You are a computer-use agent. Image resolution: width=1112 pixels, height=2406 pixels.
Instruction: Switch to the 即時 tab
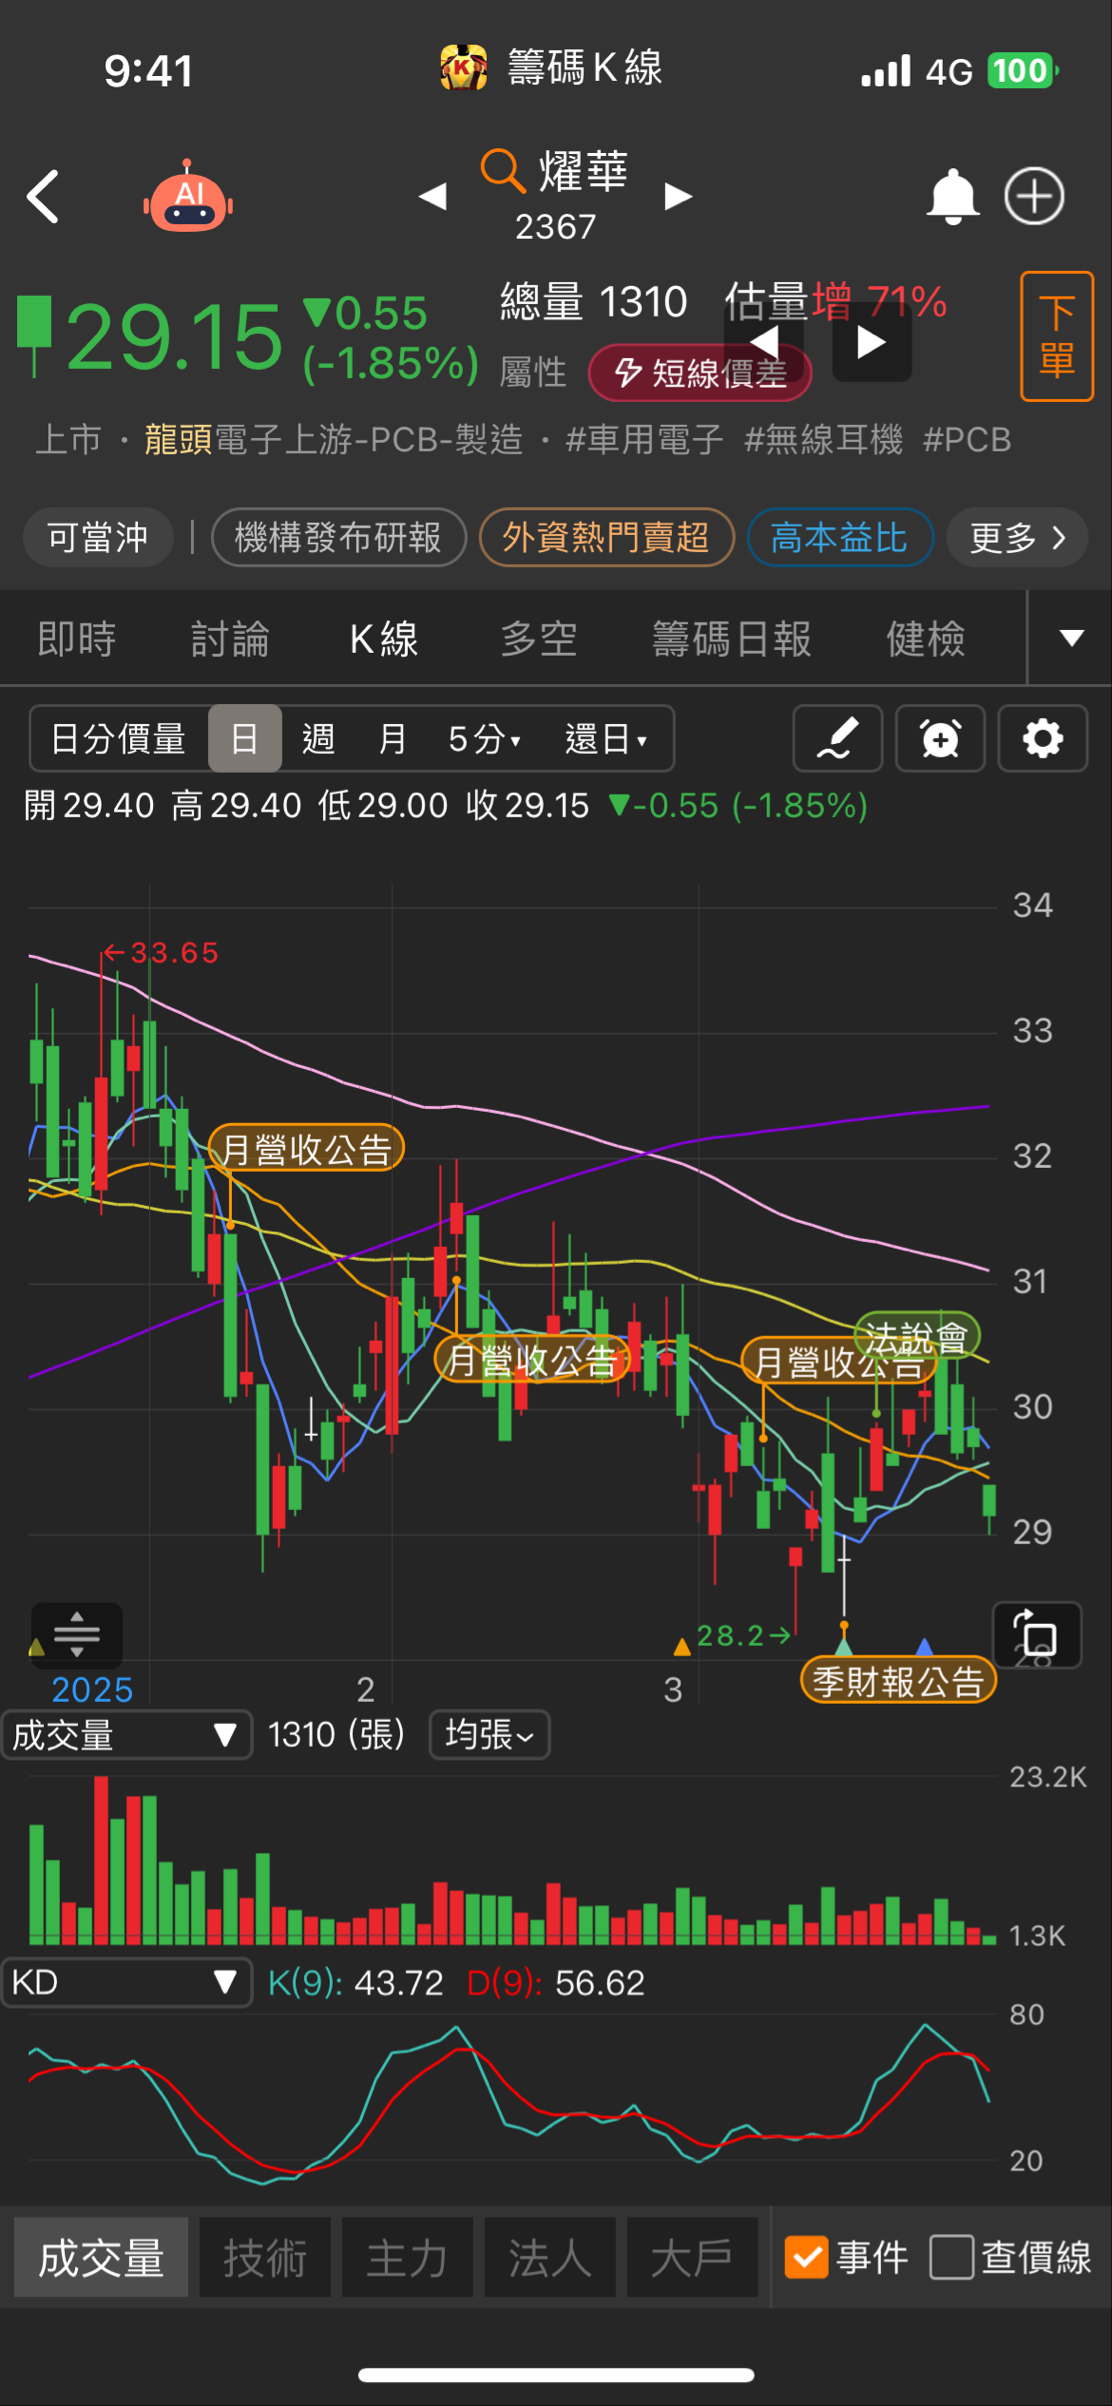pos(77,639)
